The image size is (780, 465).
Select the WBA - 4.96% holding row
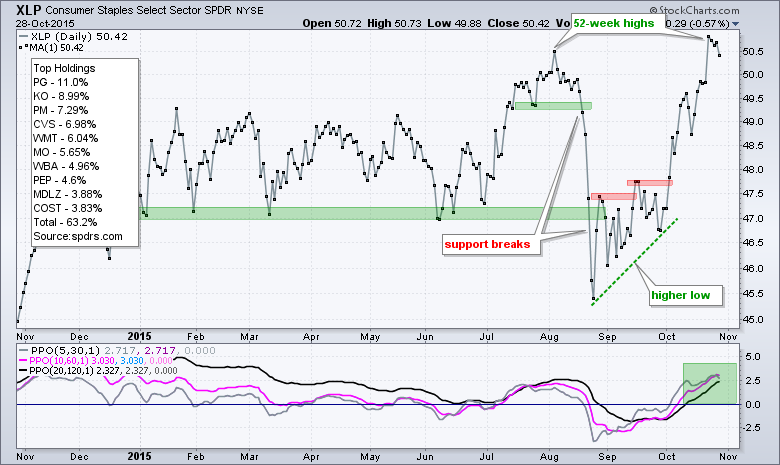66,166
